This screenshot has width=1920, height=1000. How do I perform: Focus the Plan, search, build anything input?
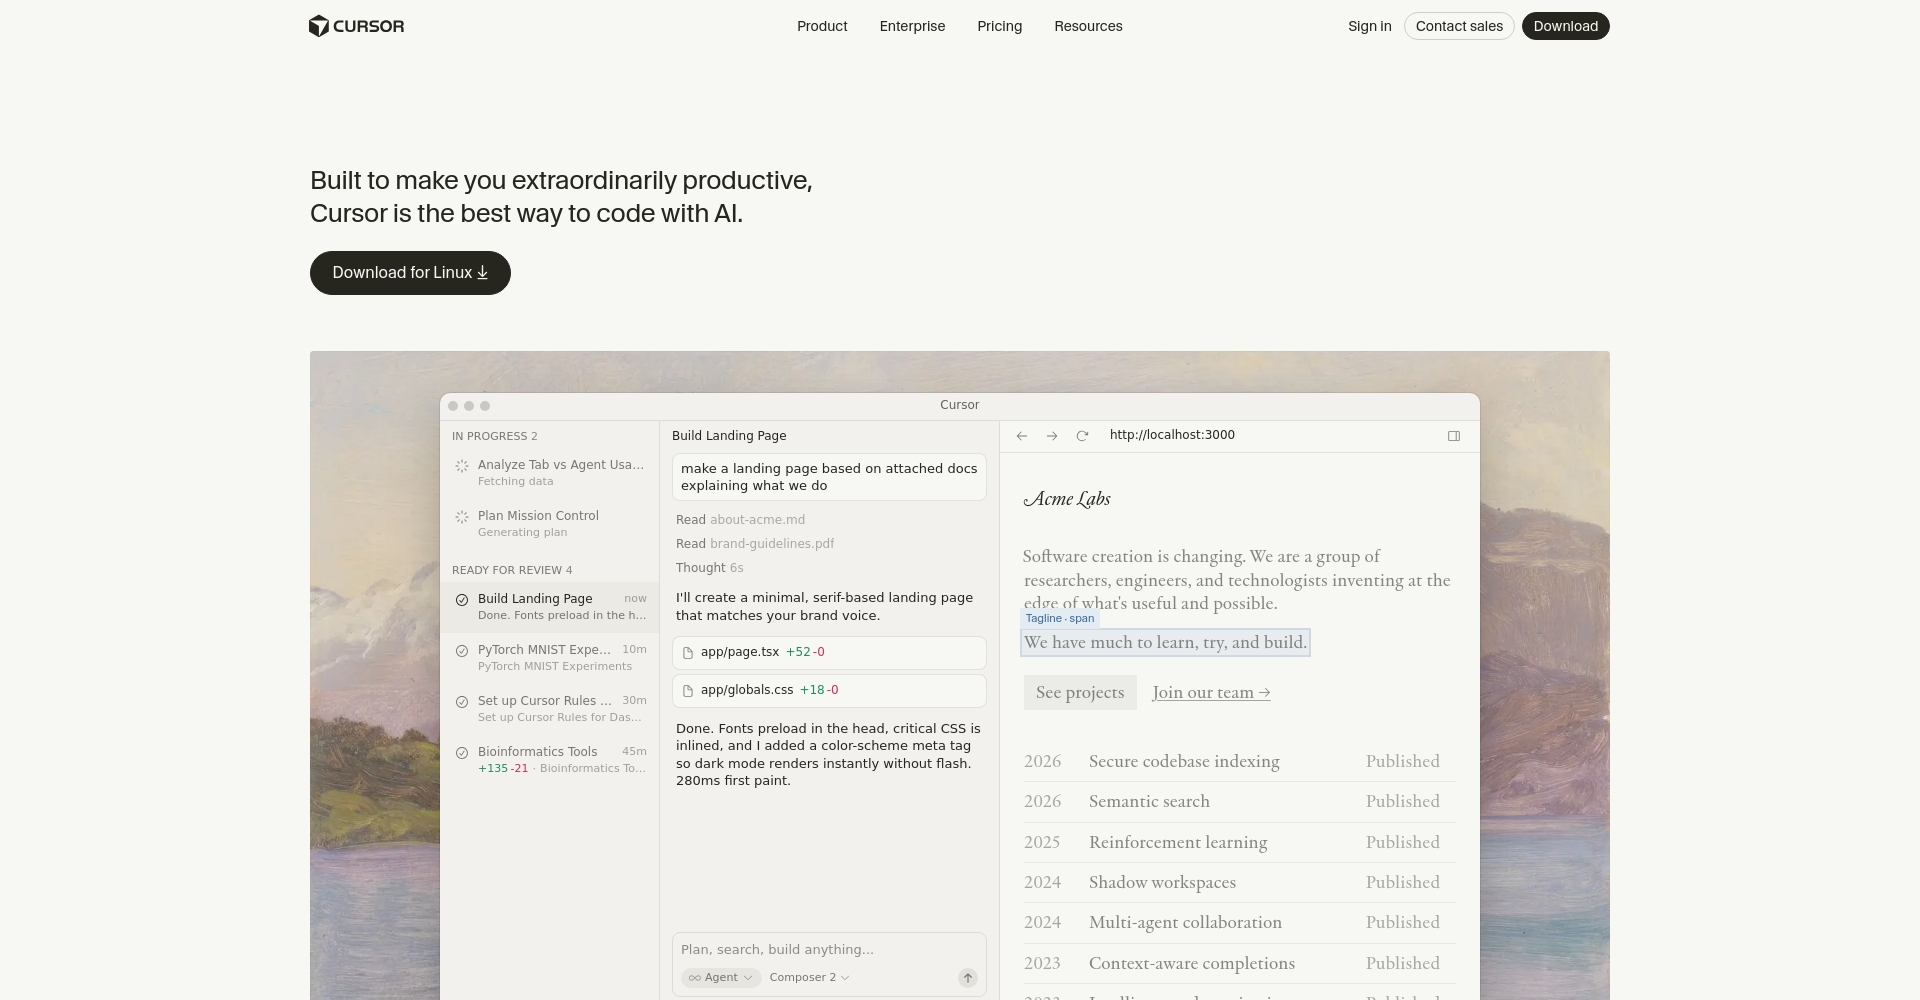(828, 950)
